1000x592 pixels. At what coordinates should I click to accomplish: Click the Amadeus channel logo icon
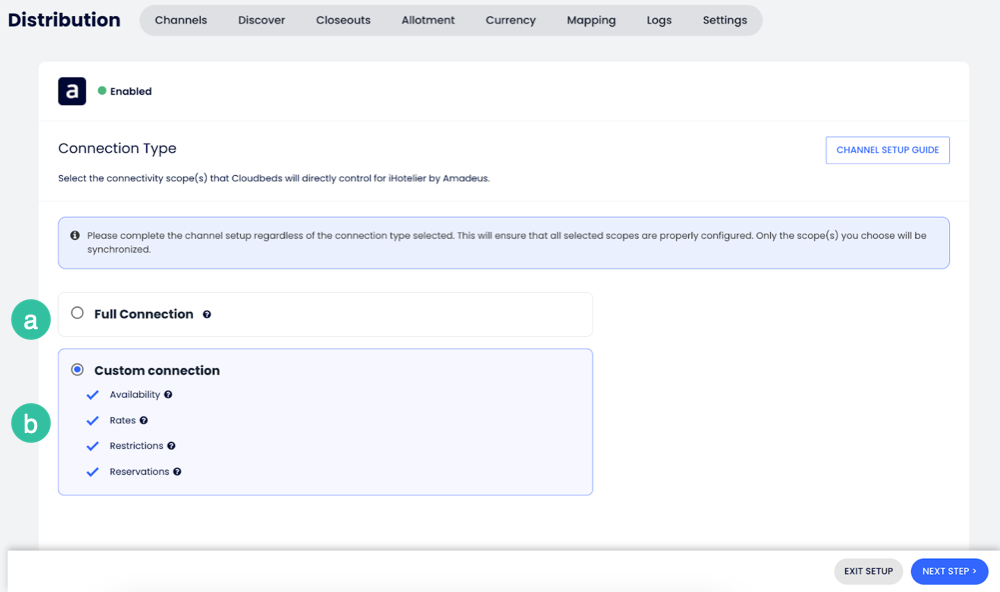(72, 91)
